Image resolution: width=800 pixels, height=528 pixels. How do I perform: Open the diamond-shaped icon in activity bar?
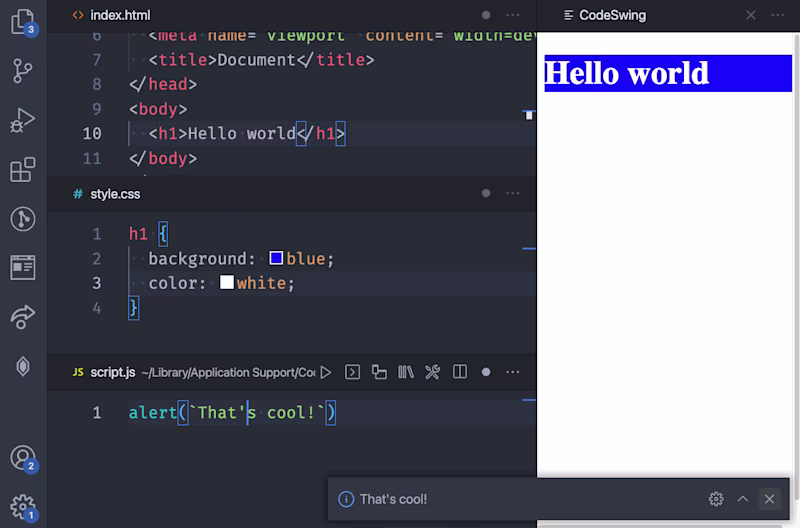click(x=23, y=366)
